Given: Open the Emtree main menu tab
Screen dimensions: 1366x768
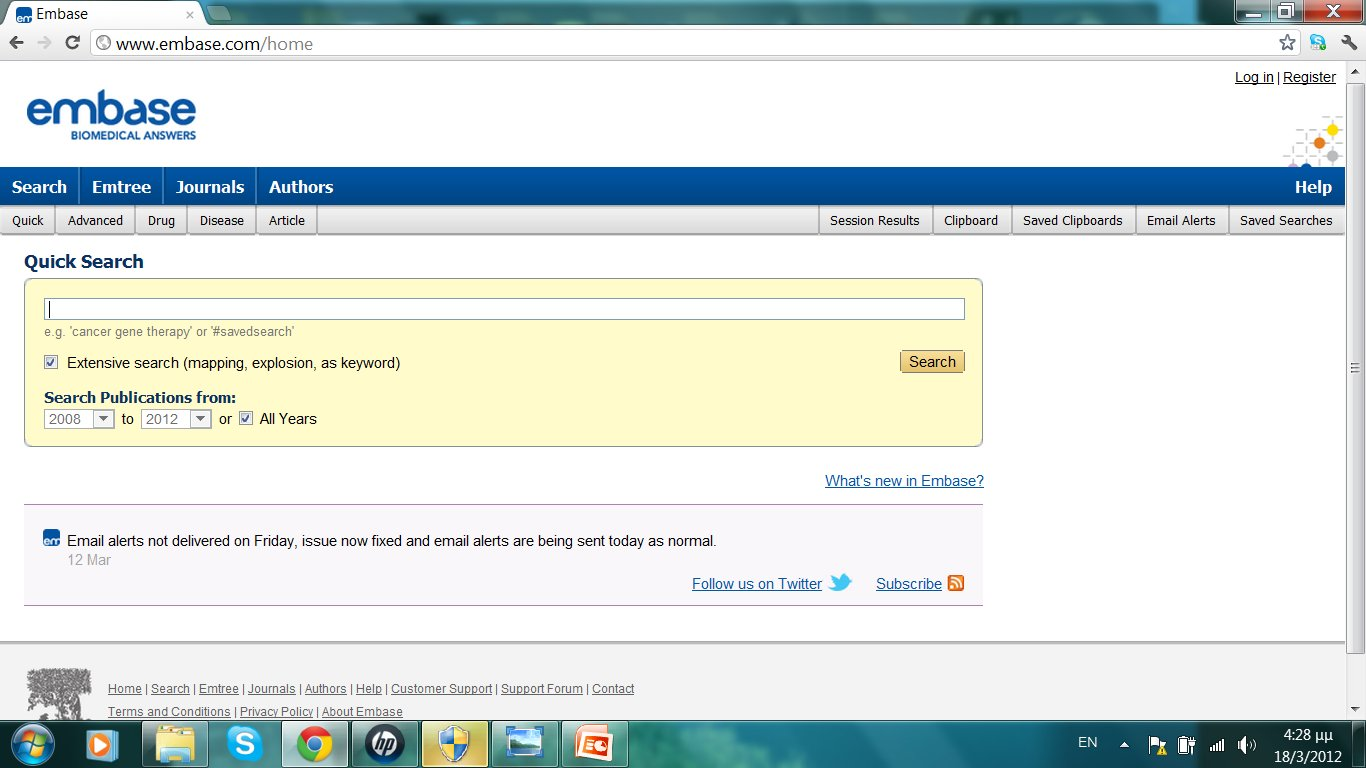Looking at the screenshot, I should coord(121,187).
